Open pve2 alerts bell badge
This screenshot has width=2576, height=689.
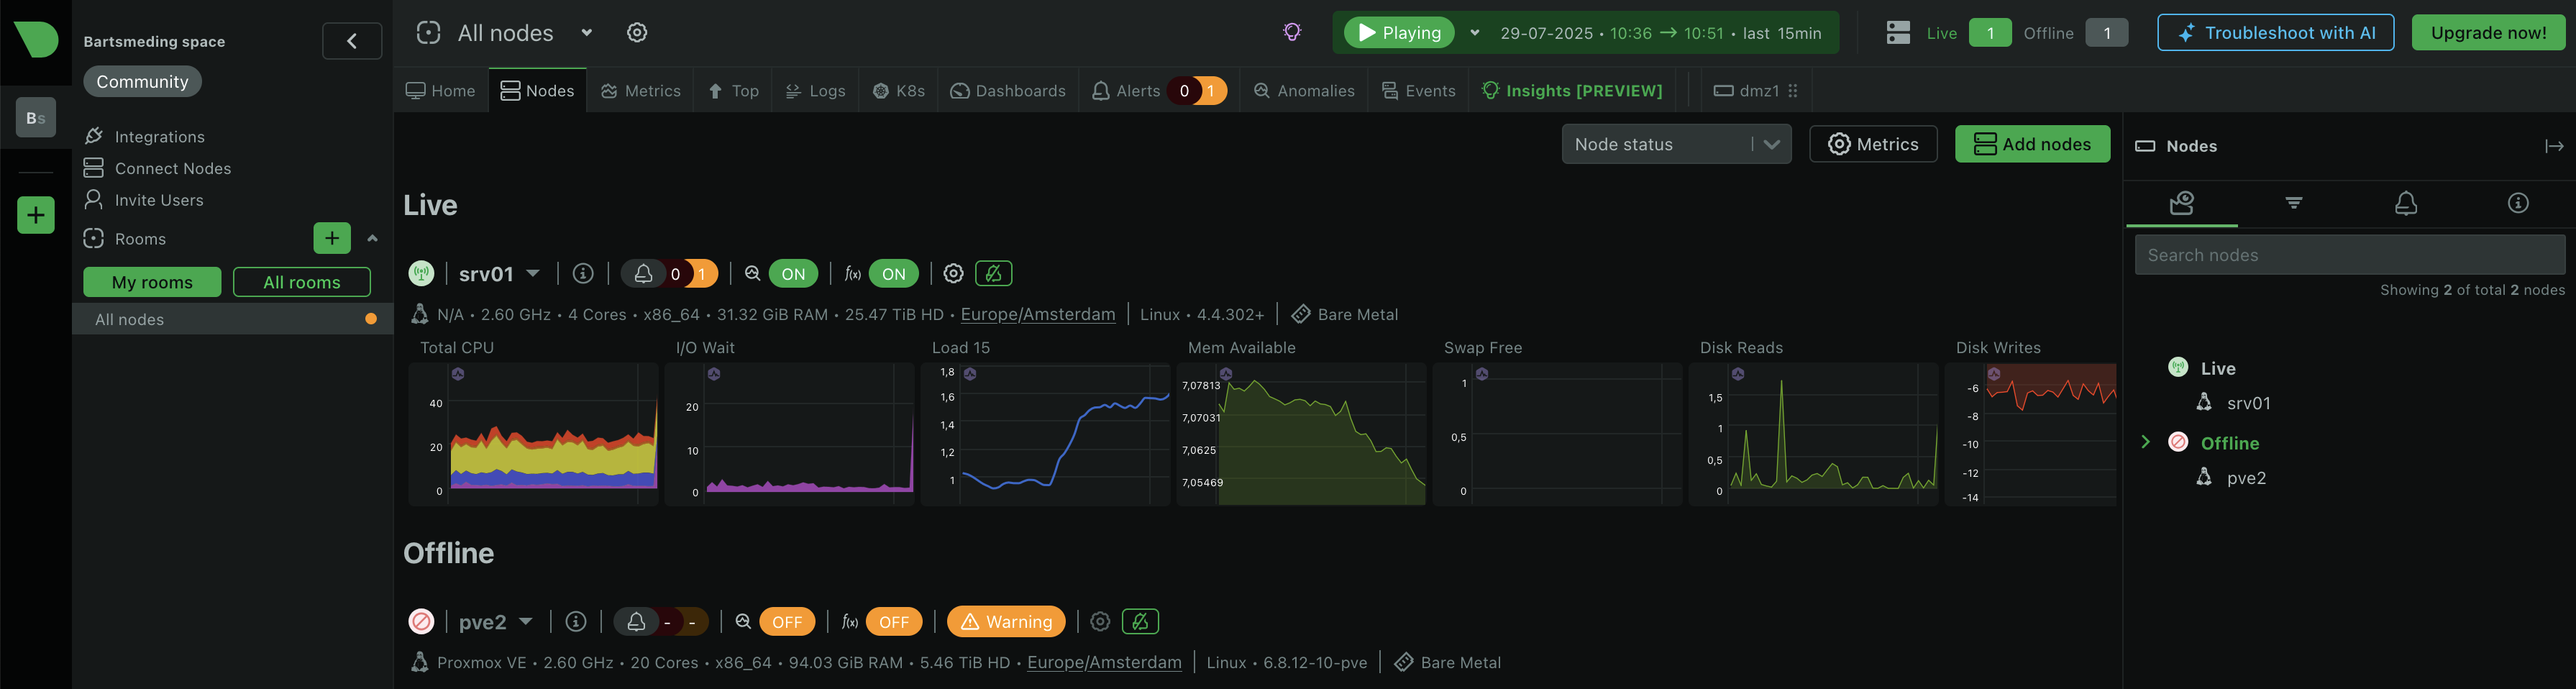coord(661,621)
